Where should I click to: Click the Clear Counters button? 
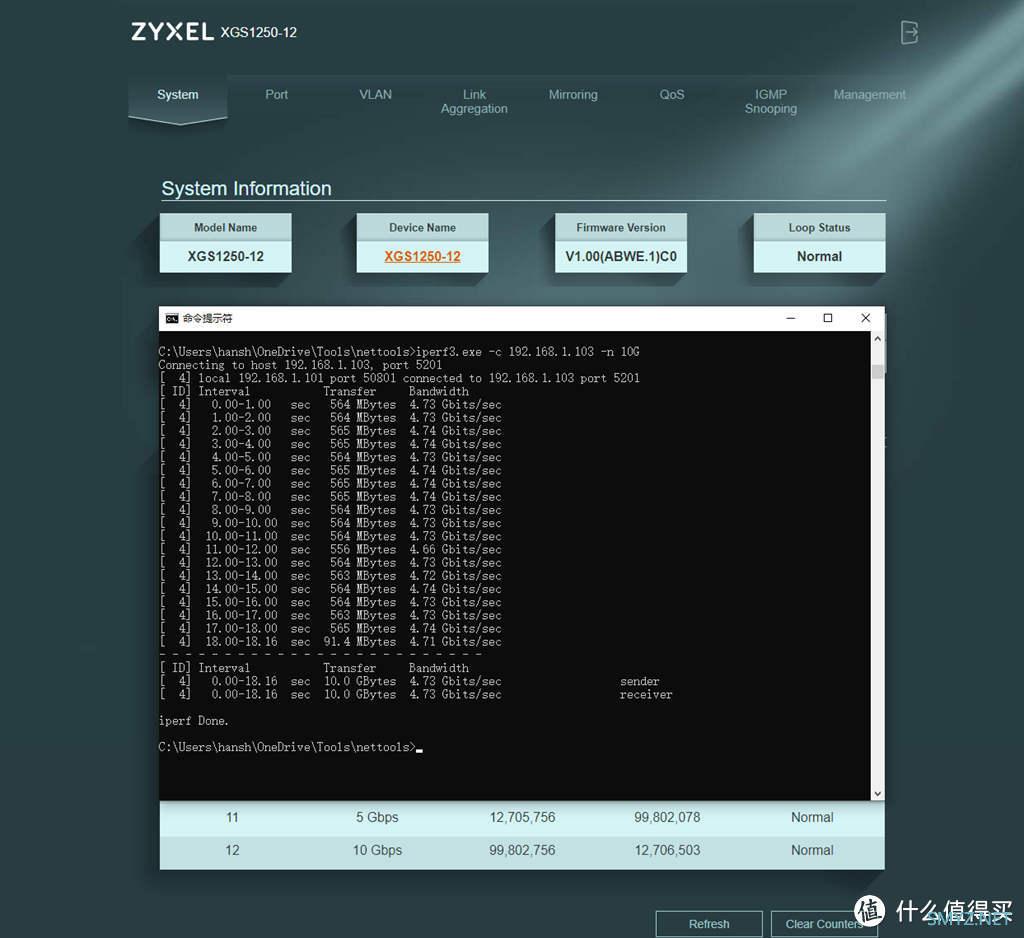824,924
